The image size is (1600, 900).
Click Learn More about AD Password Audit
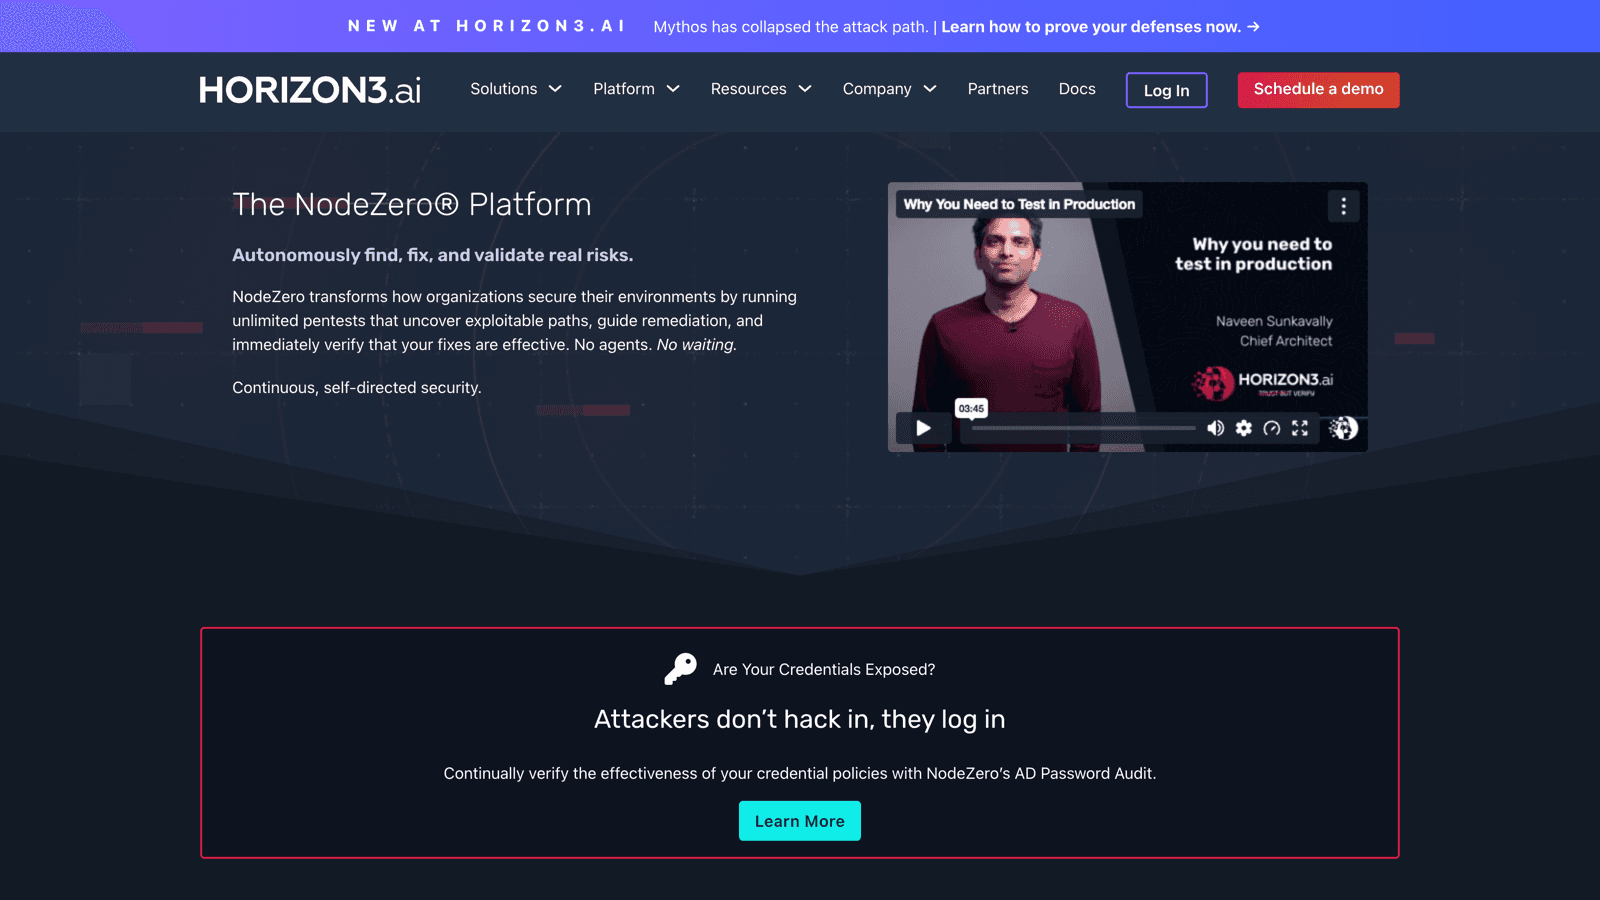pyautogui.click(x=800, y=821)
